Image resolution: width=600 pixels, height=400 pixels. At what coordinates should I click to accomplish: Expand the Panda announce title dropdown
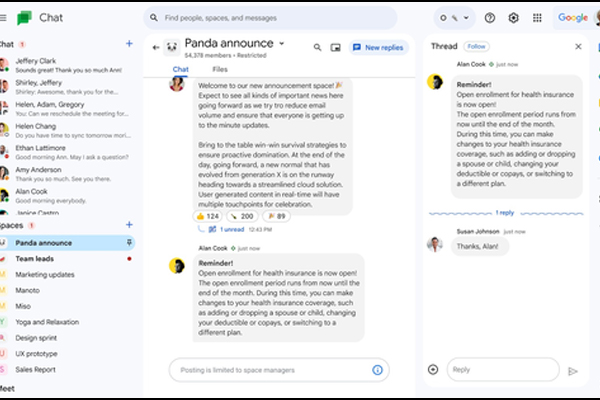pyautogui.click(x=282, y=43)
